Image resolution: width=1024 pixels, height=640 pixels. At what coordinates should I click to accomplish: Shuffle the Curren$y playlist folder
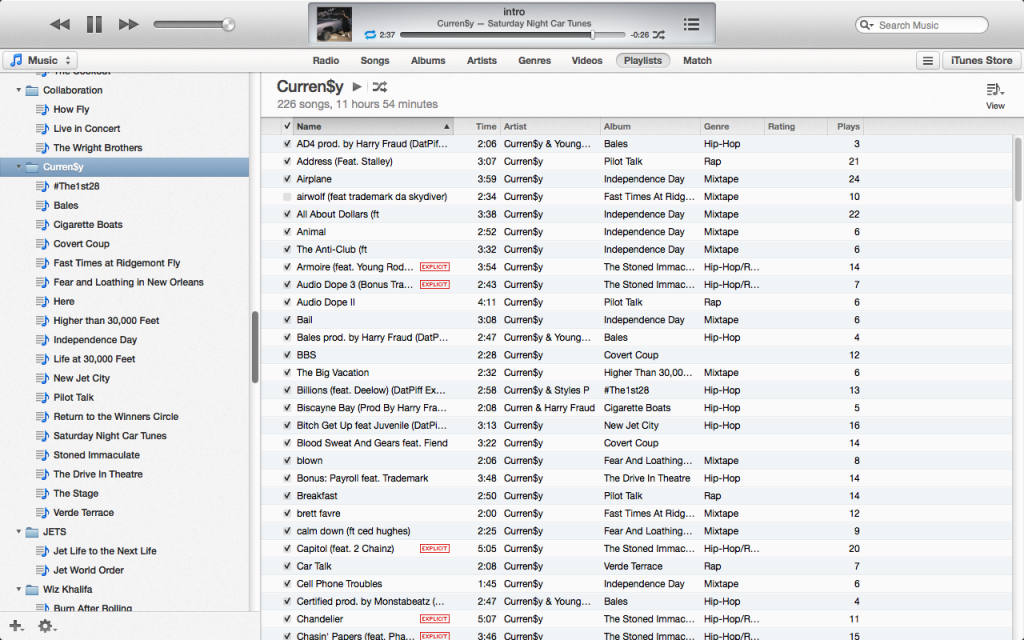pos(380,87)
